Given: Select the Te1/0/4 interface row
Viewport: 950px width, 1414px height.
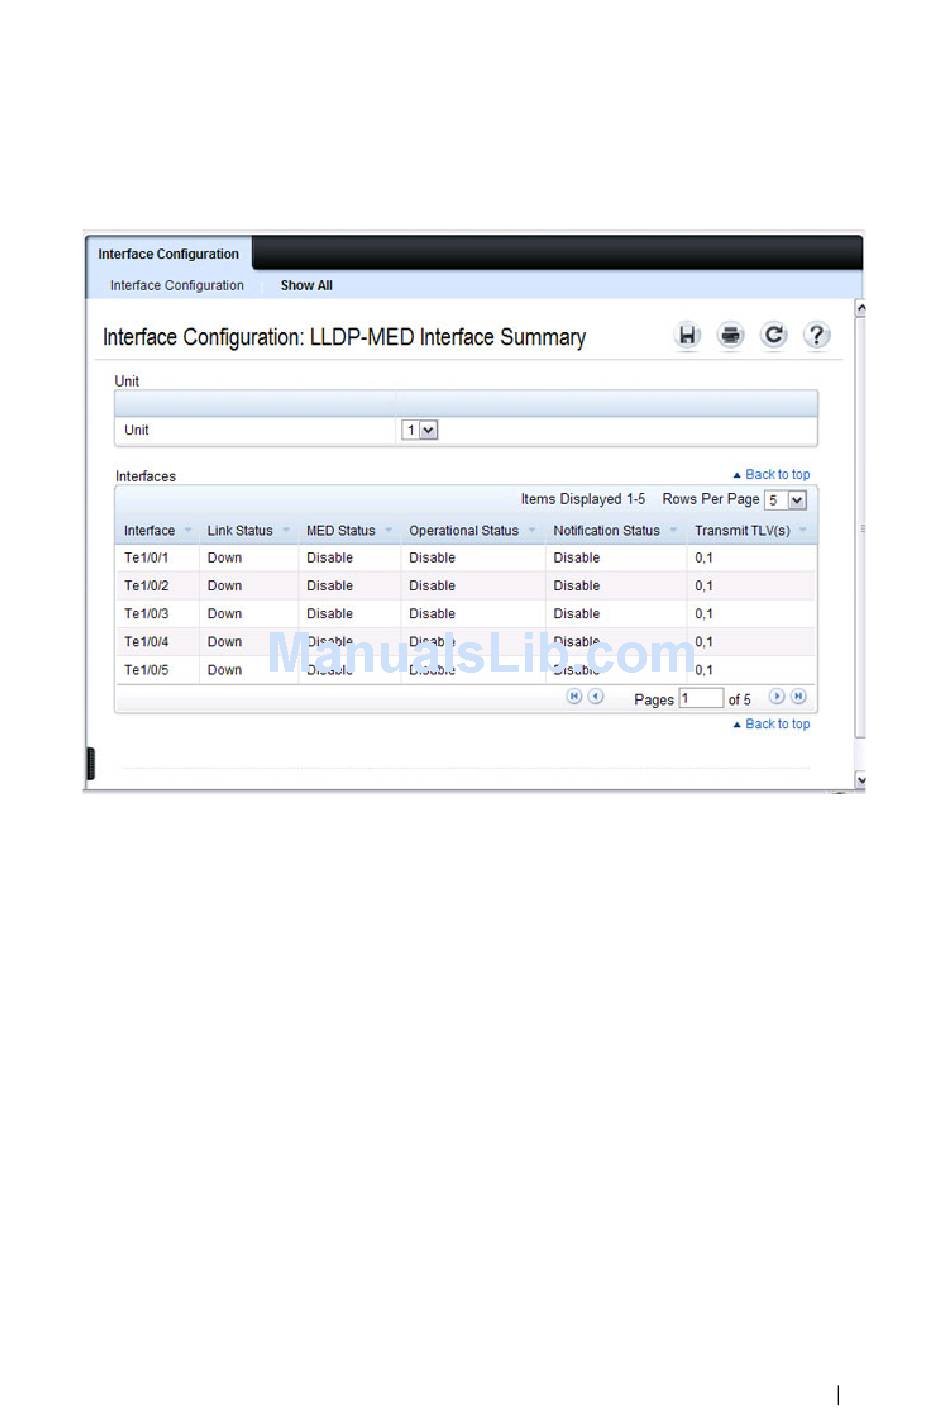Looking at the screenshot, I should (466, 642).
